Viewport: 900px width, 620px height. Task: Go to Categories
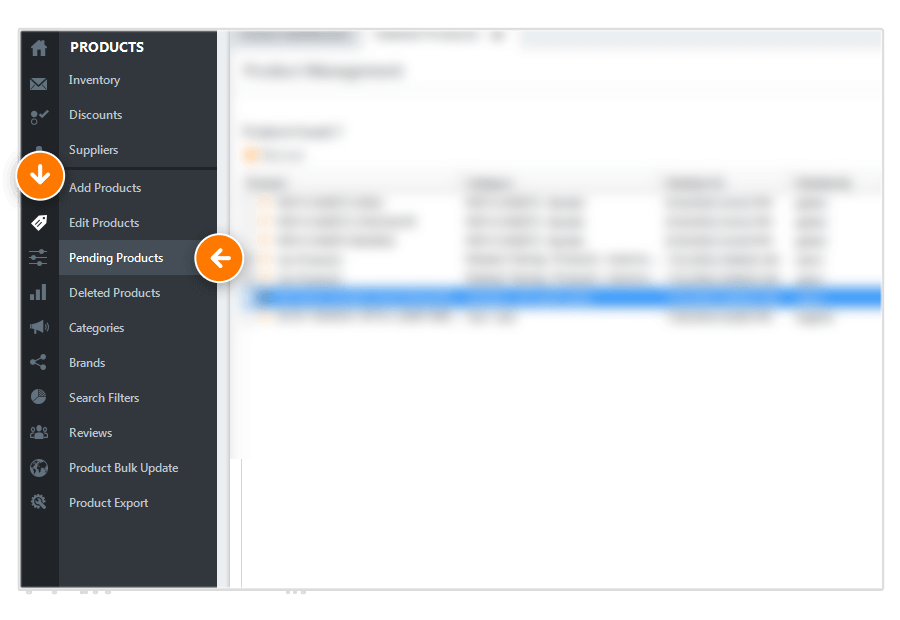click(x=96, y=328)
